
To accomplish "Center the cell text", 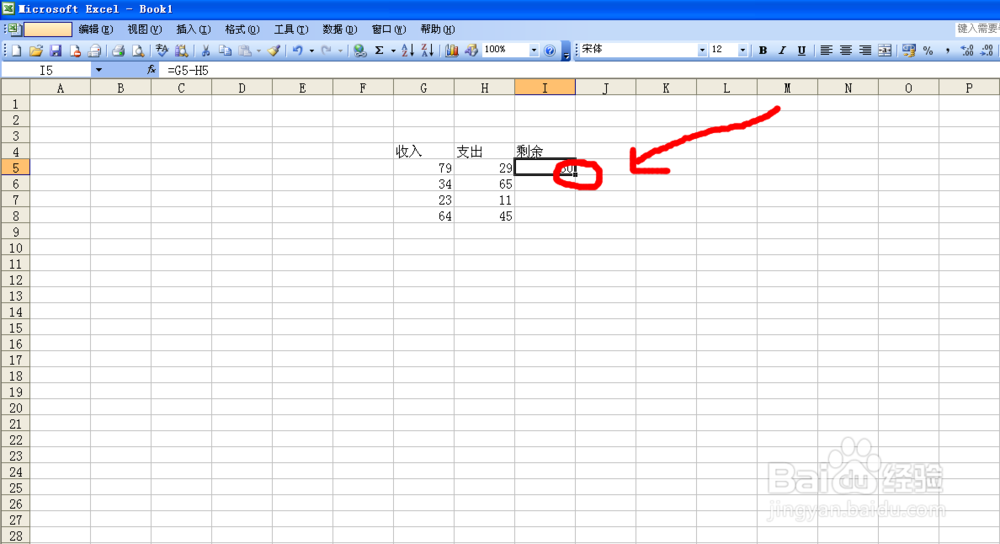I will (x=846, y=50).
